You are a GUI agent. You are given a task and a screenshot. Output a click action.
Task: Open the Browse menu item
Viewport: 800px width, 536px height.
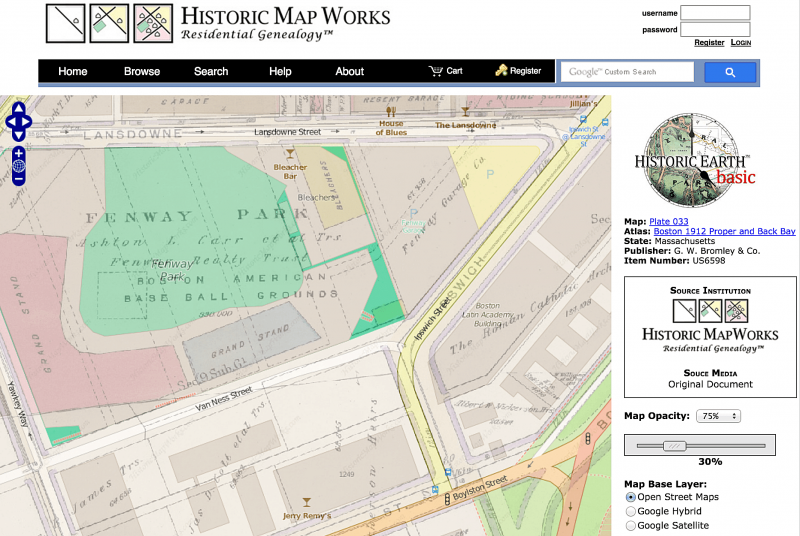pos(142,71)
